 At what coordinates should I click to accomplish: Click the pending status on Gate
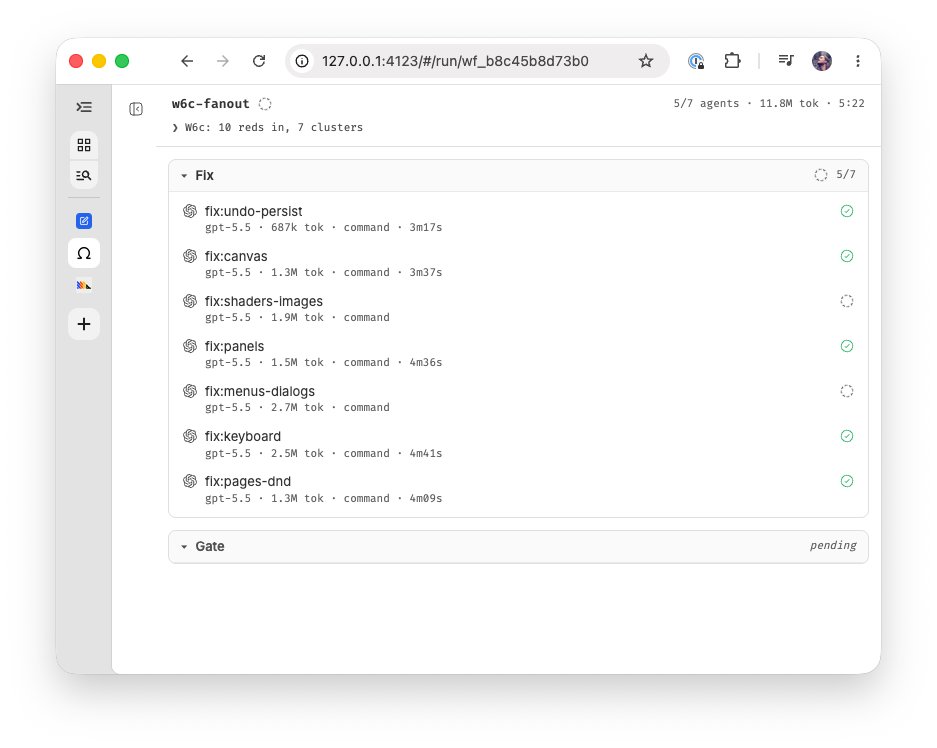[833, 545]
